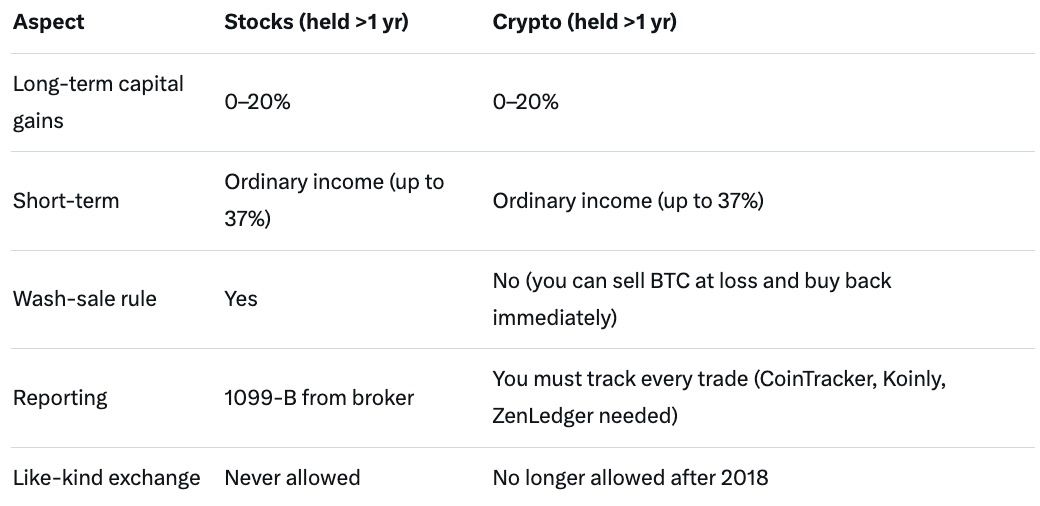Click the Aspect column header

point(48,22)
